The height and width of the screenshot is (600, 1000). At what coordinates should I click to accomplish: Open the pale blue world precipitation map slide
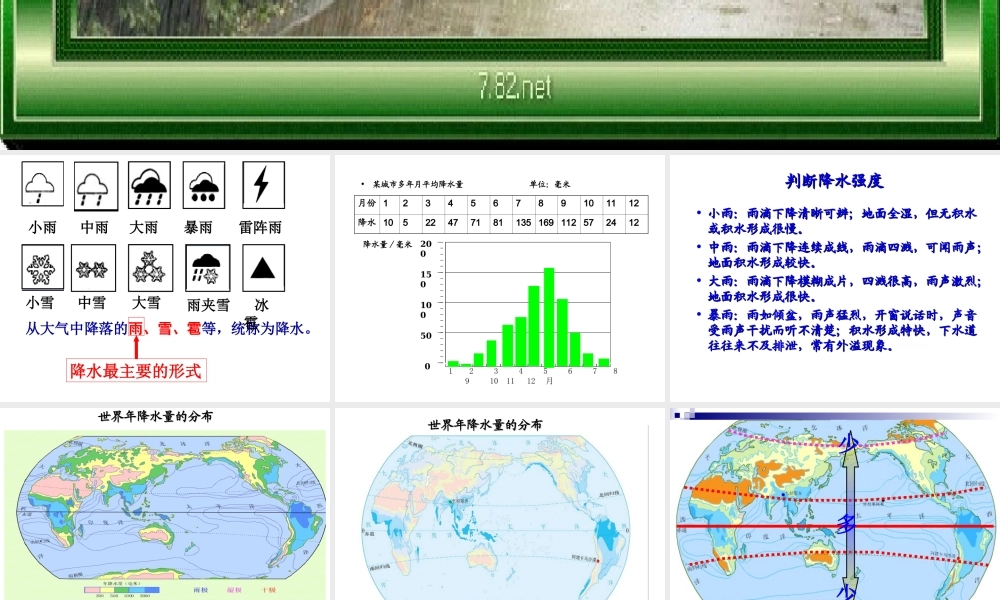click(x=499, y=504)
